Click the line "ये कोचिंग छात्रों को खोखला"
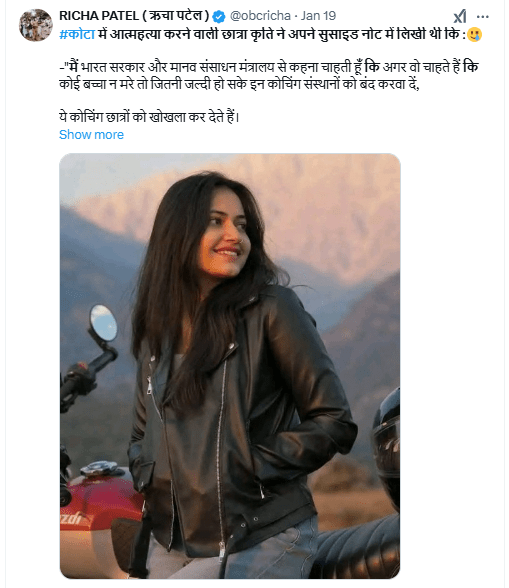Image resolution: width=509 pixels, height=588 pixels. point(149,117)
